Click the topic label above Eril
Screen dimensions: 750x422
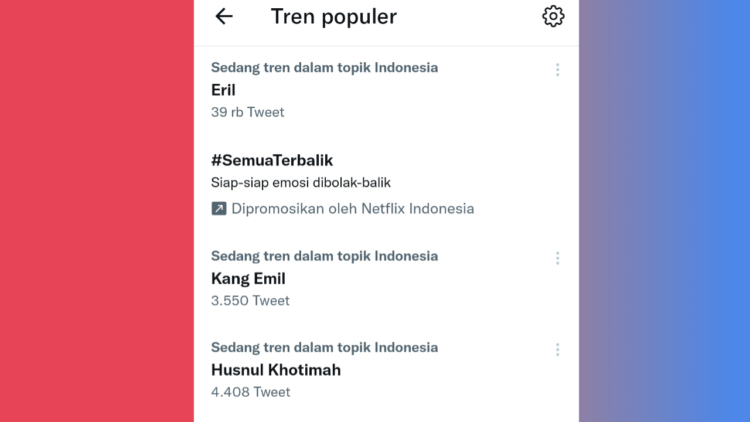tap(324, 68)
